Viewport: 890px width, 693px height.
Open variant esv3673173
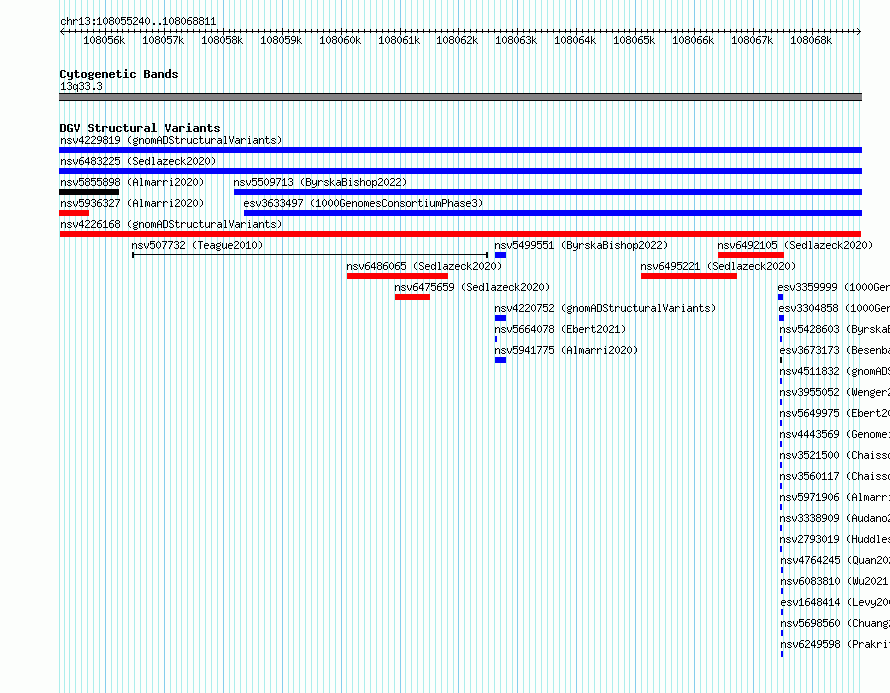tap(834, 350)
